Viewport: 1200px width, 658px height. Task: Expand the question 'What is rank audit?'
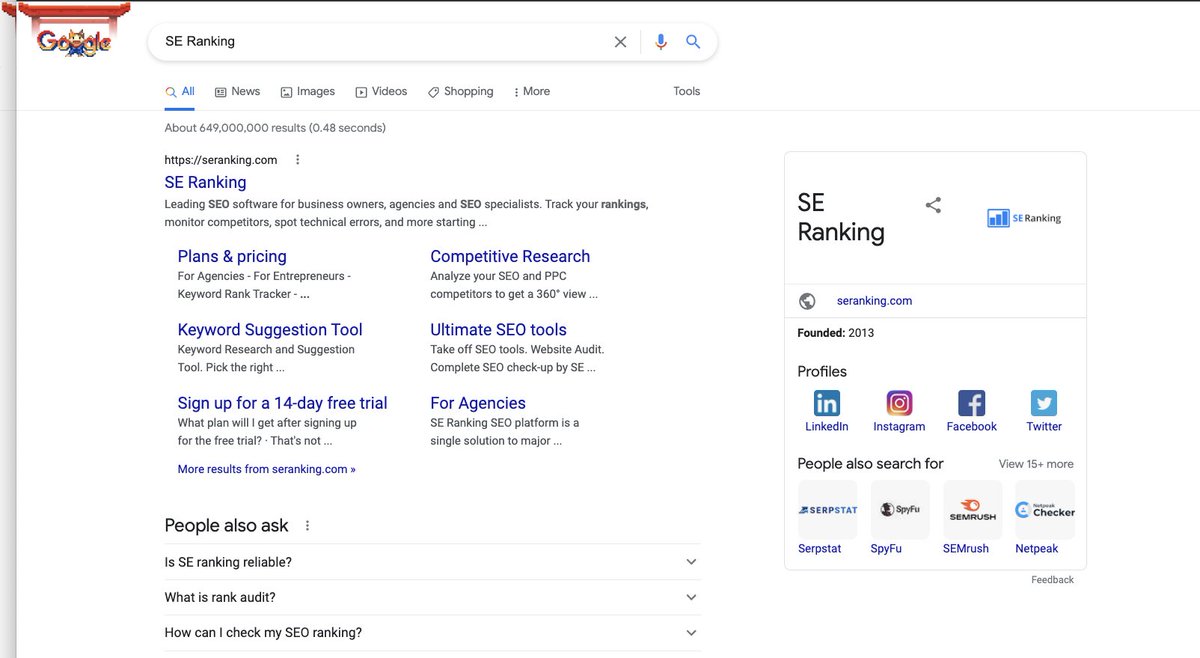[x=432, y=597]
